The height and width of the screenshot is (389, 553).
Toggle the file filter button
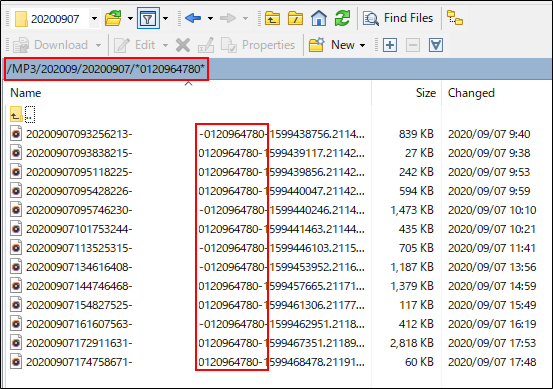tap(148, 18)
